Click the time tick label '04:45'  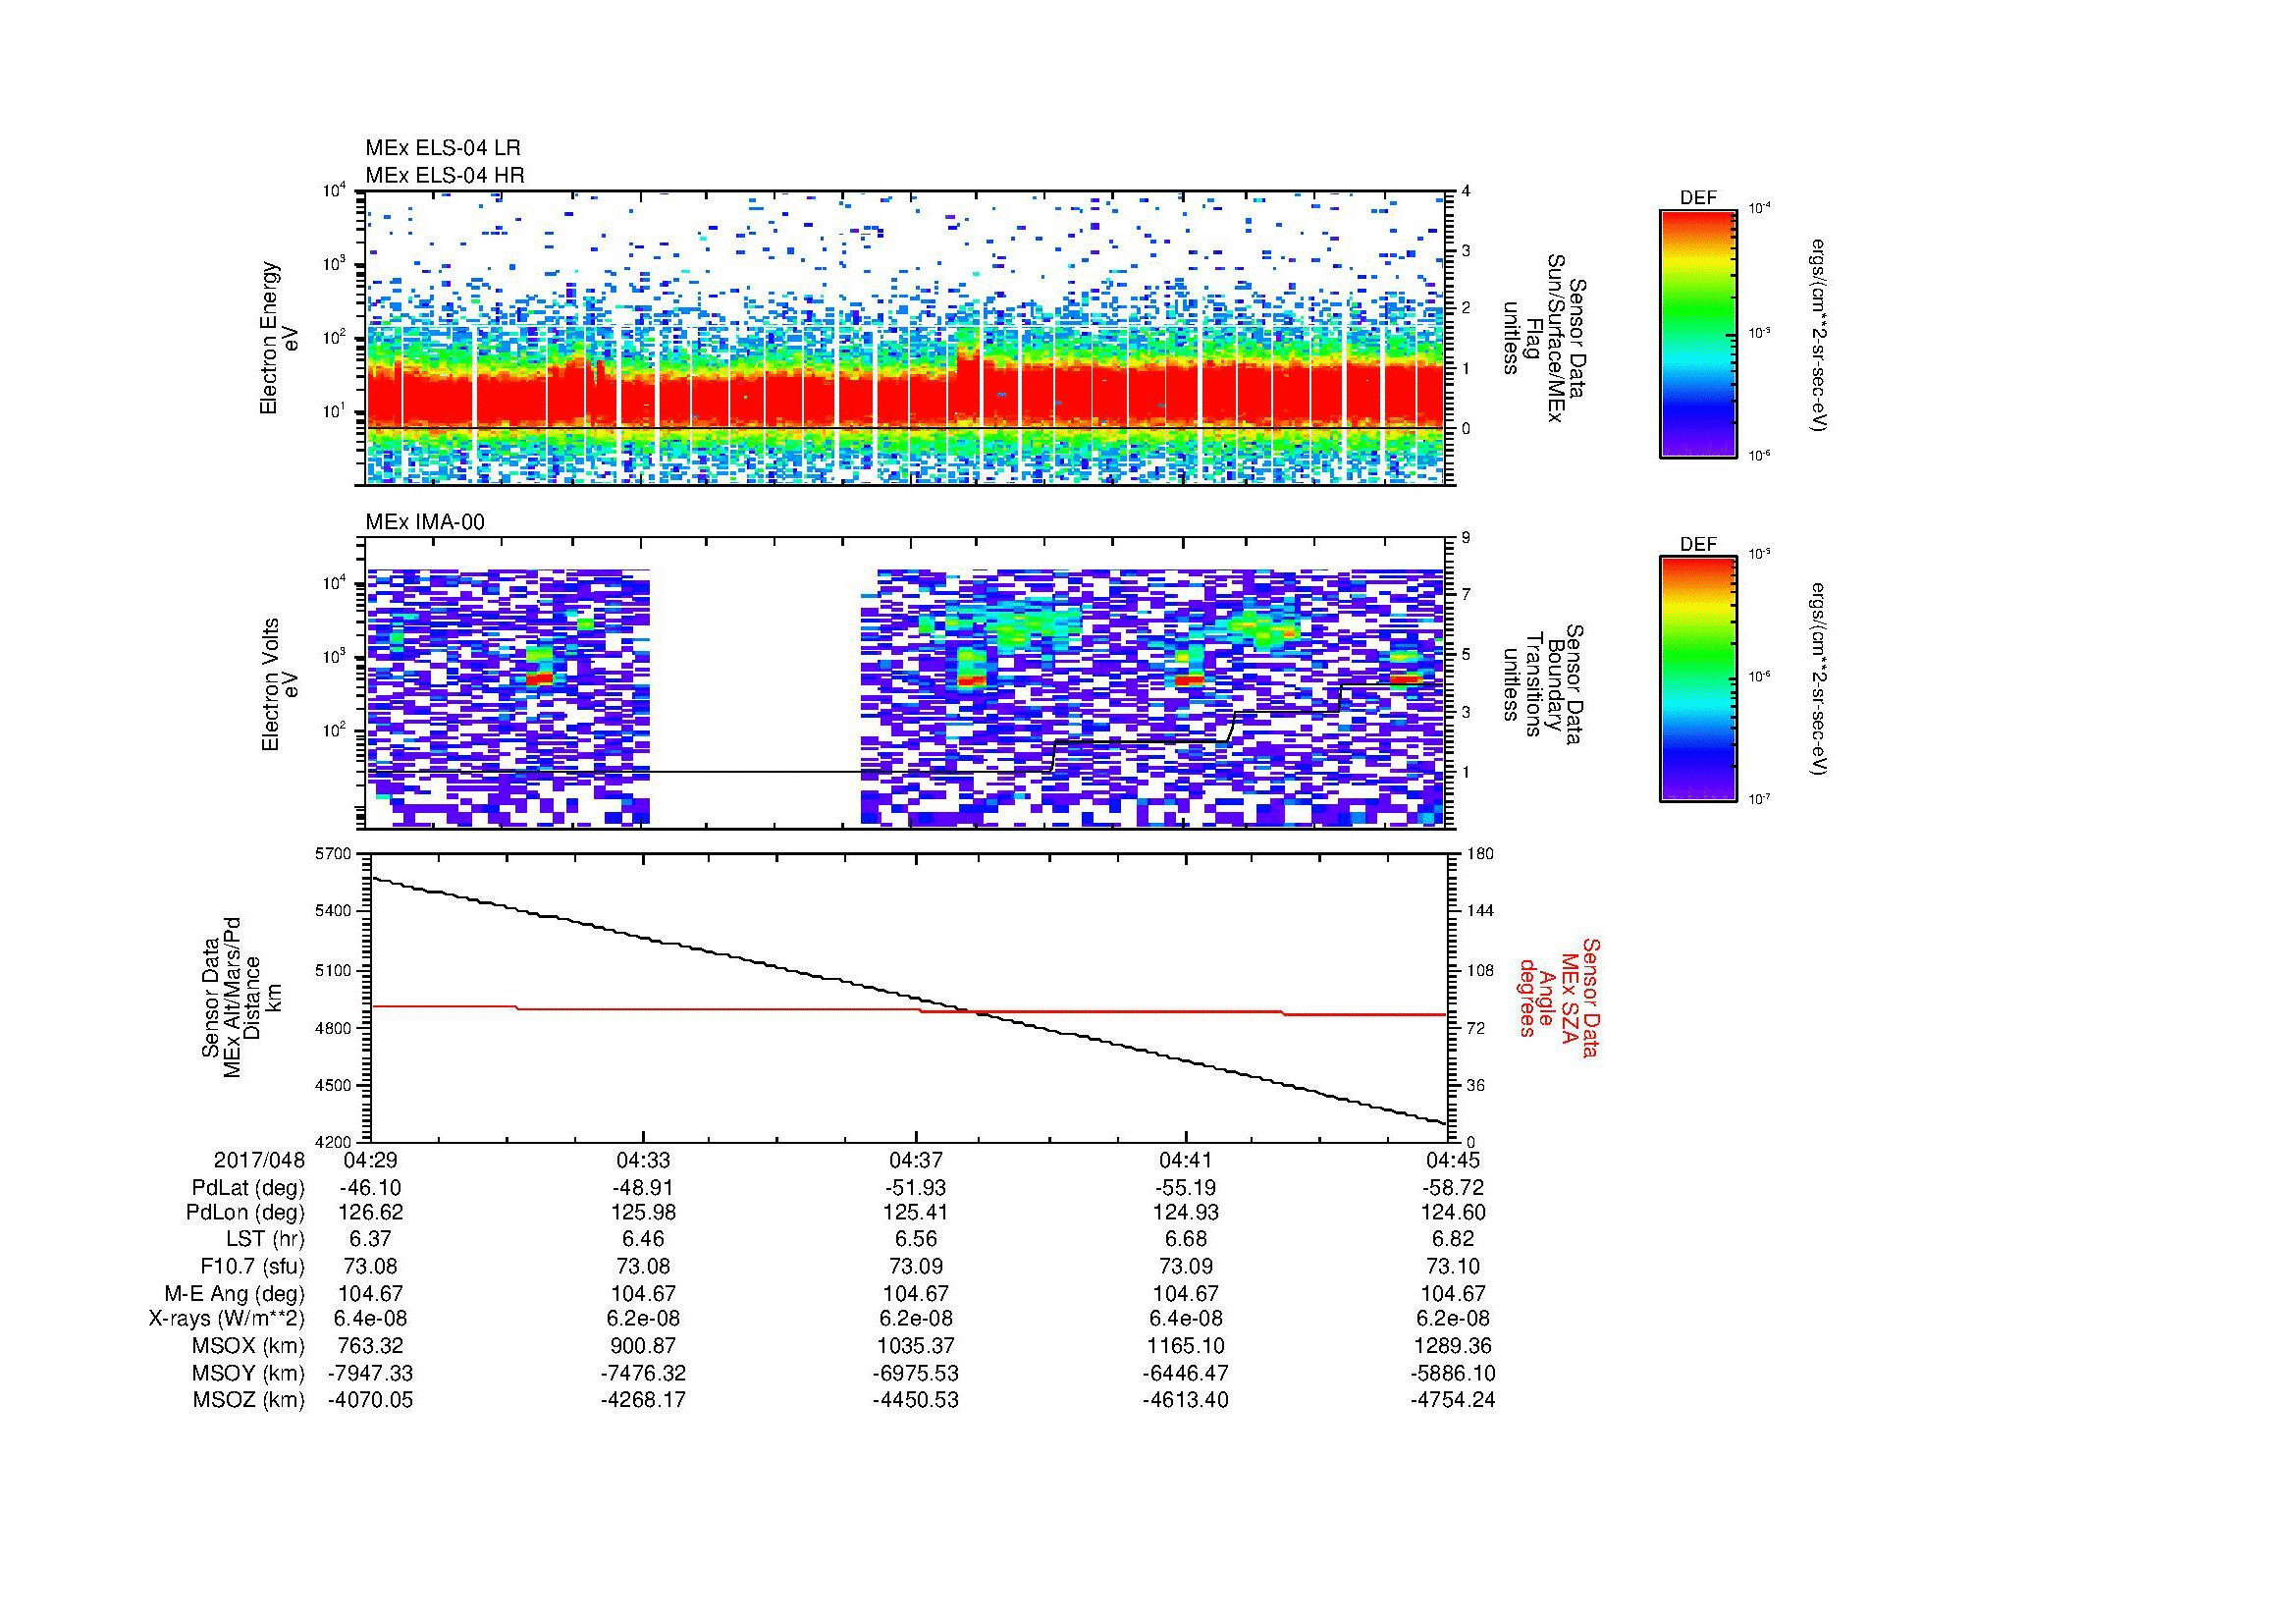(x=1453, y=1160)
